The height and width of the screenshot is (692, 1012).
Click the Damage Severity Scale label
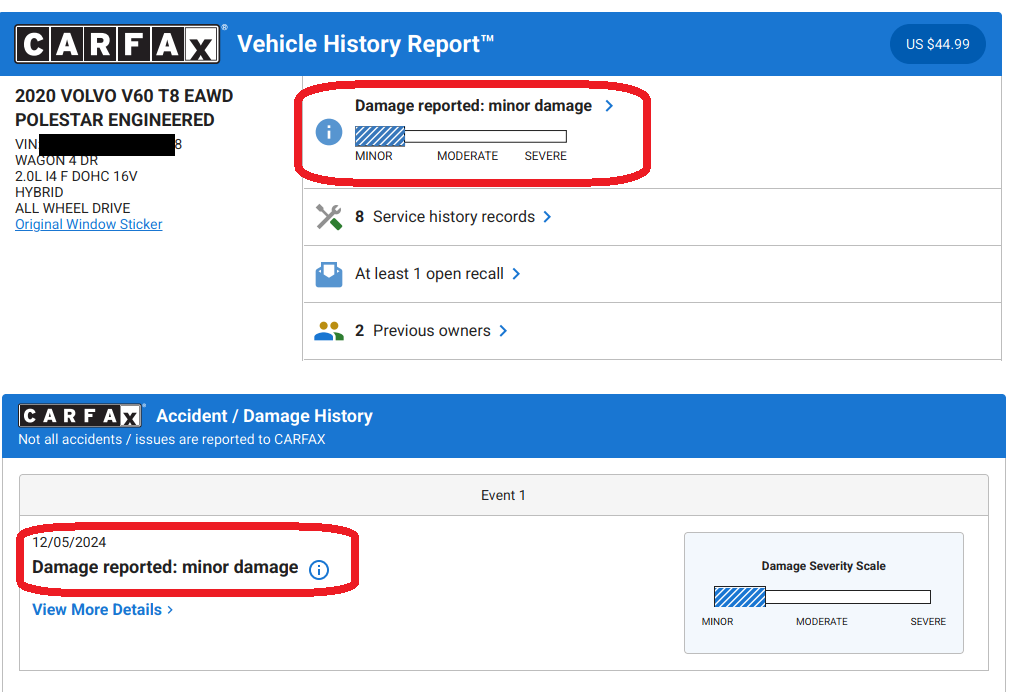824,566
